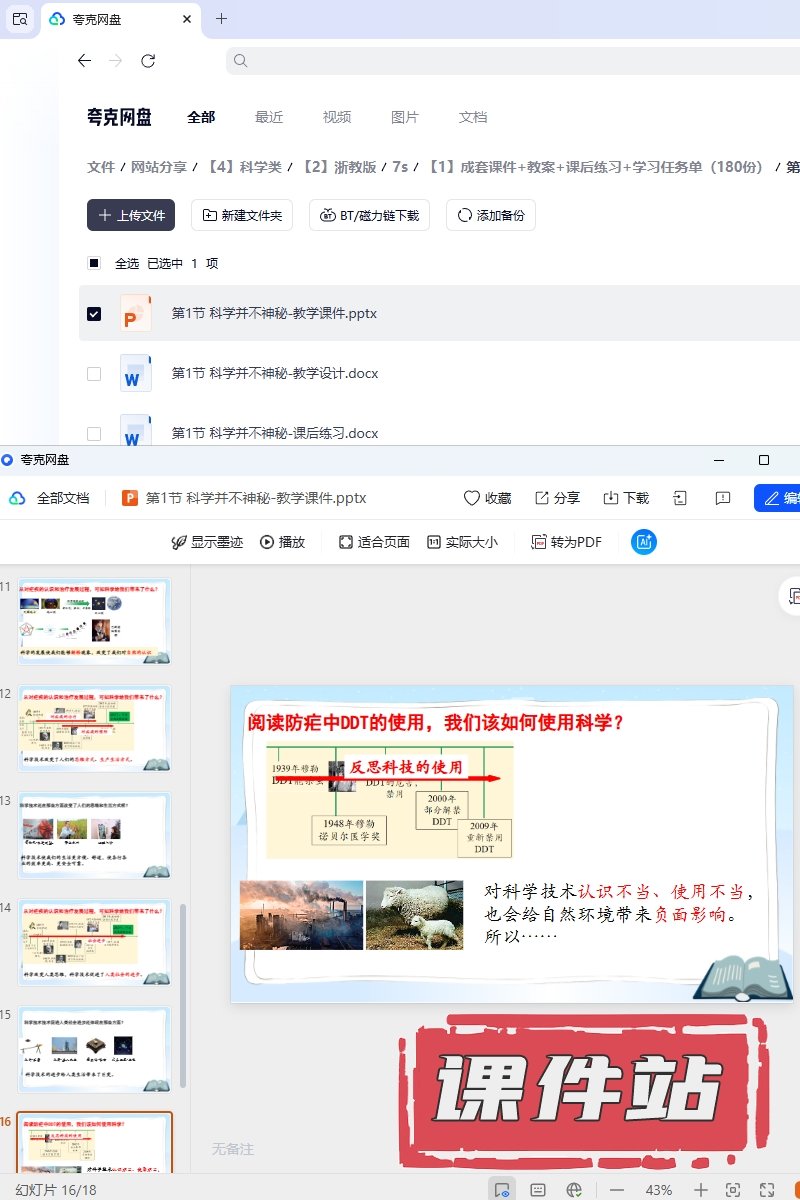
Task: Click the zoom in plus icon
Action: click(x=701, y=1190)
